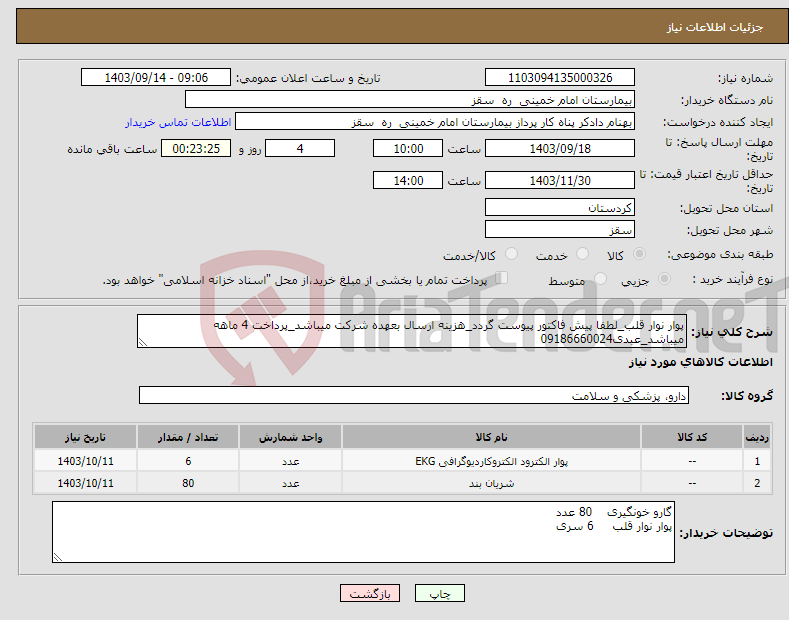Click the ردیف column header
The image size is (789, 620).
tap(757, 437)
